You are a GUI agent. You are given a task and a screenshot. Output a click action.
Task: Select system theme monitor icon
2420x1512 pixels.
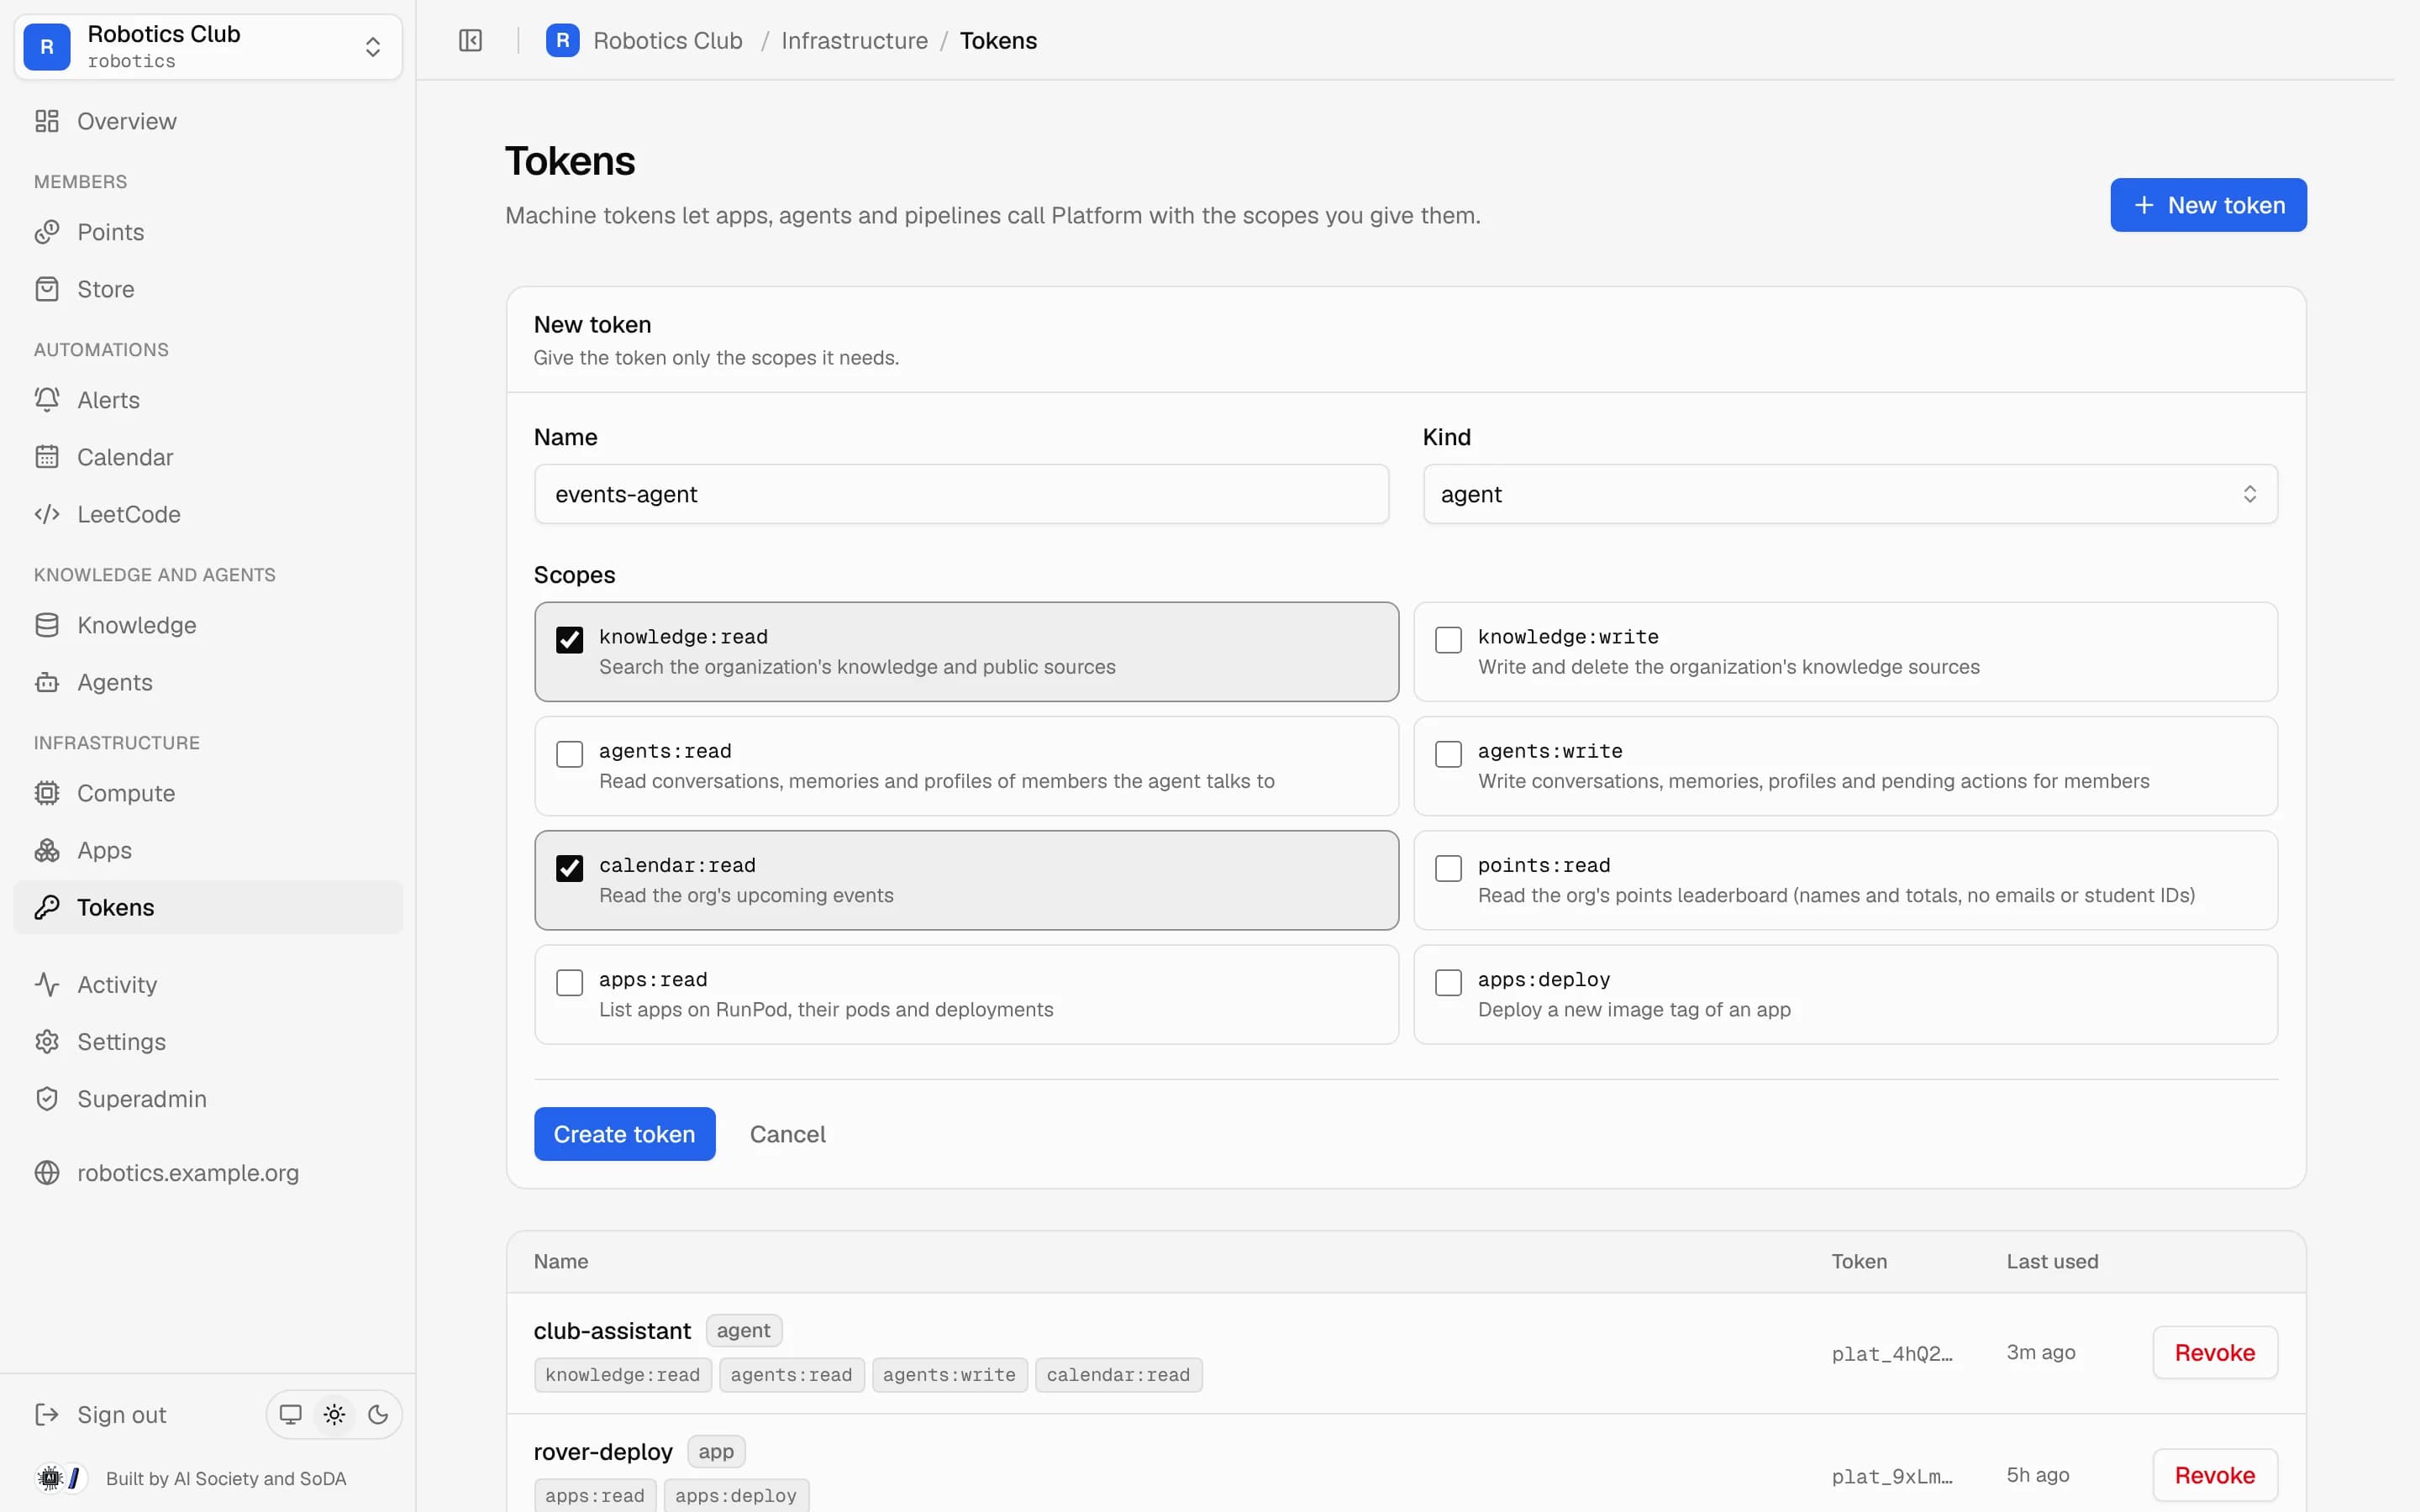[290, 1414]
